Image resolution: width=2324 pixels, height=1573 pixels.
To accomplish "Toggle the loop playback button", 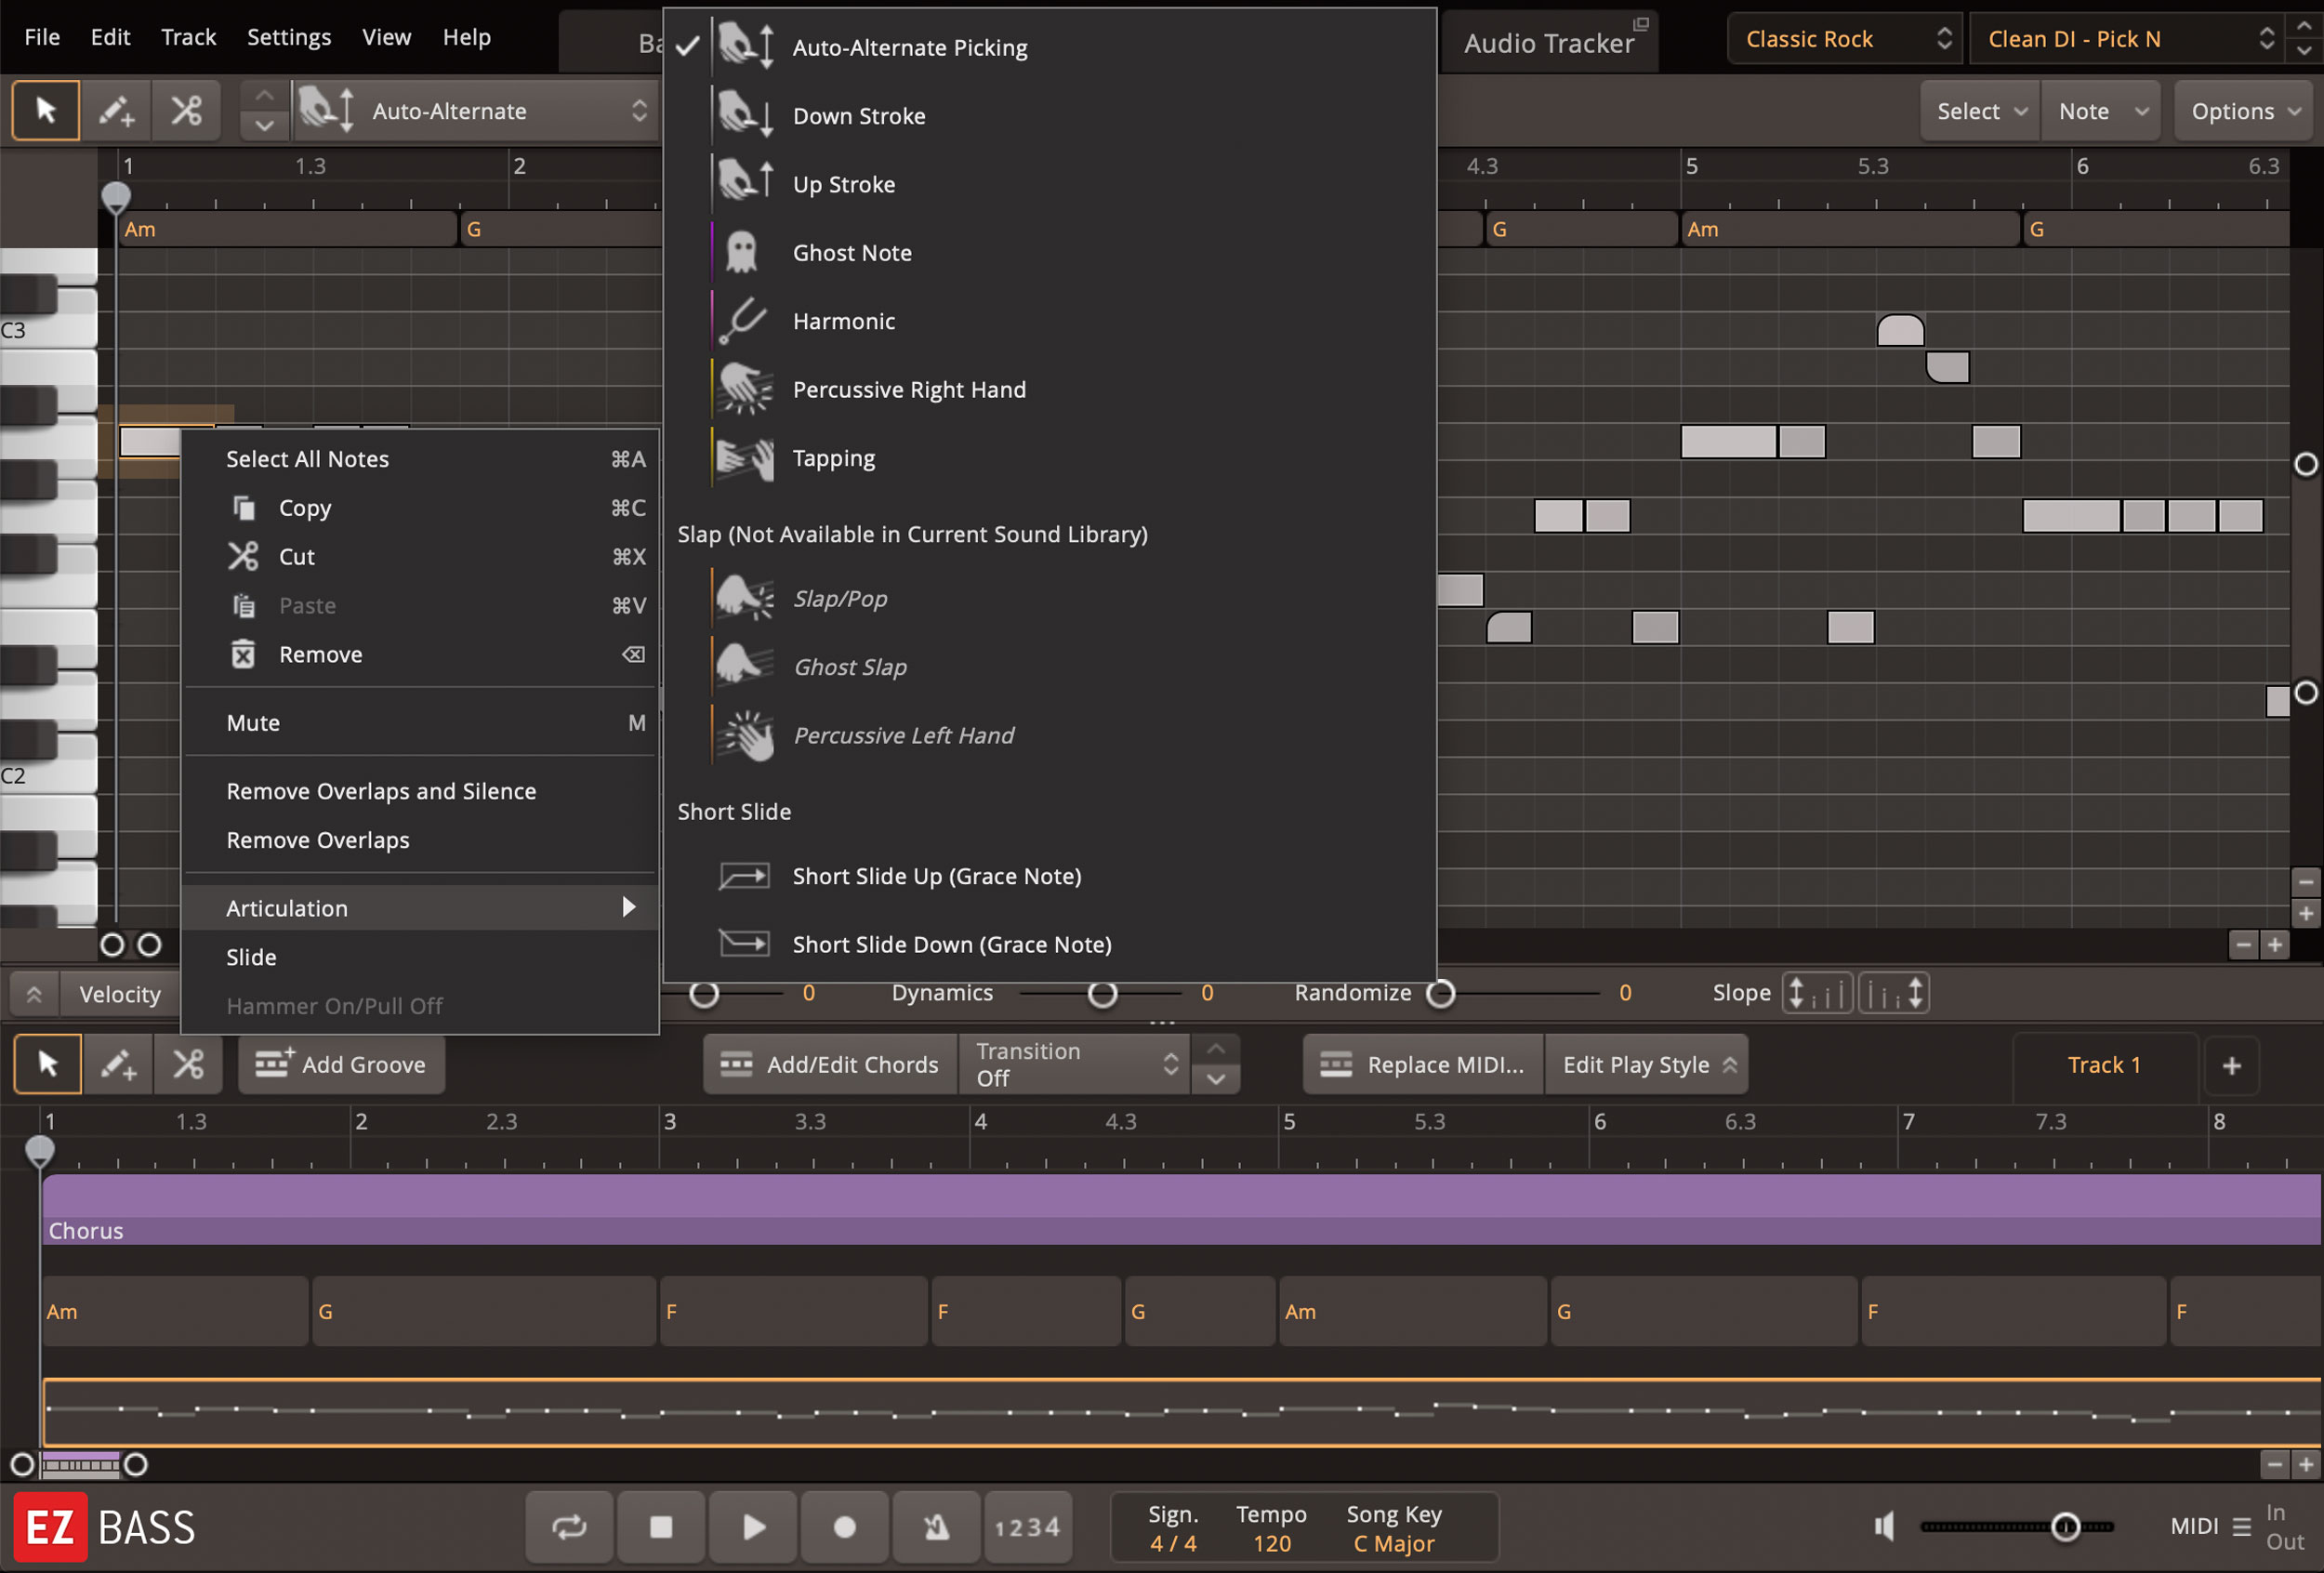I will click(x=569, y=1527).
